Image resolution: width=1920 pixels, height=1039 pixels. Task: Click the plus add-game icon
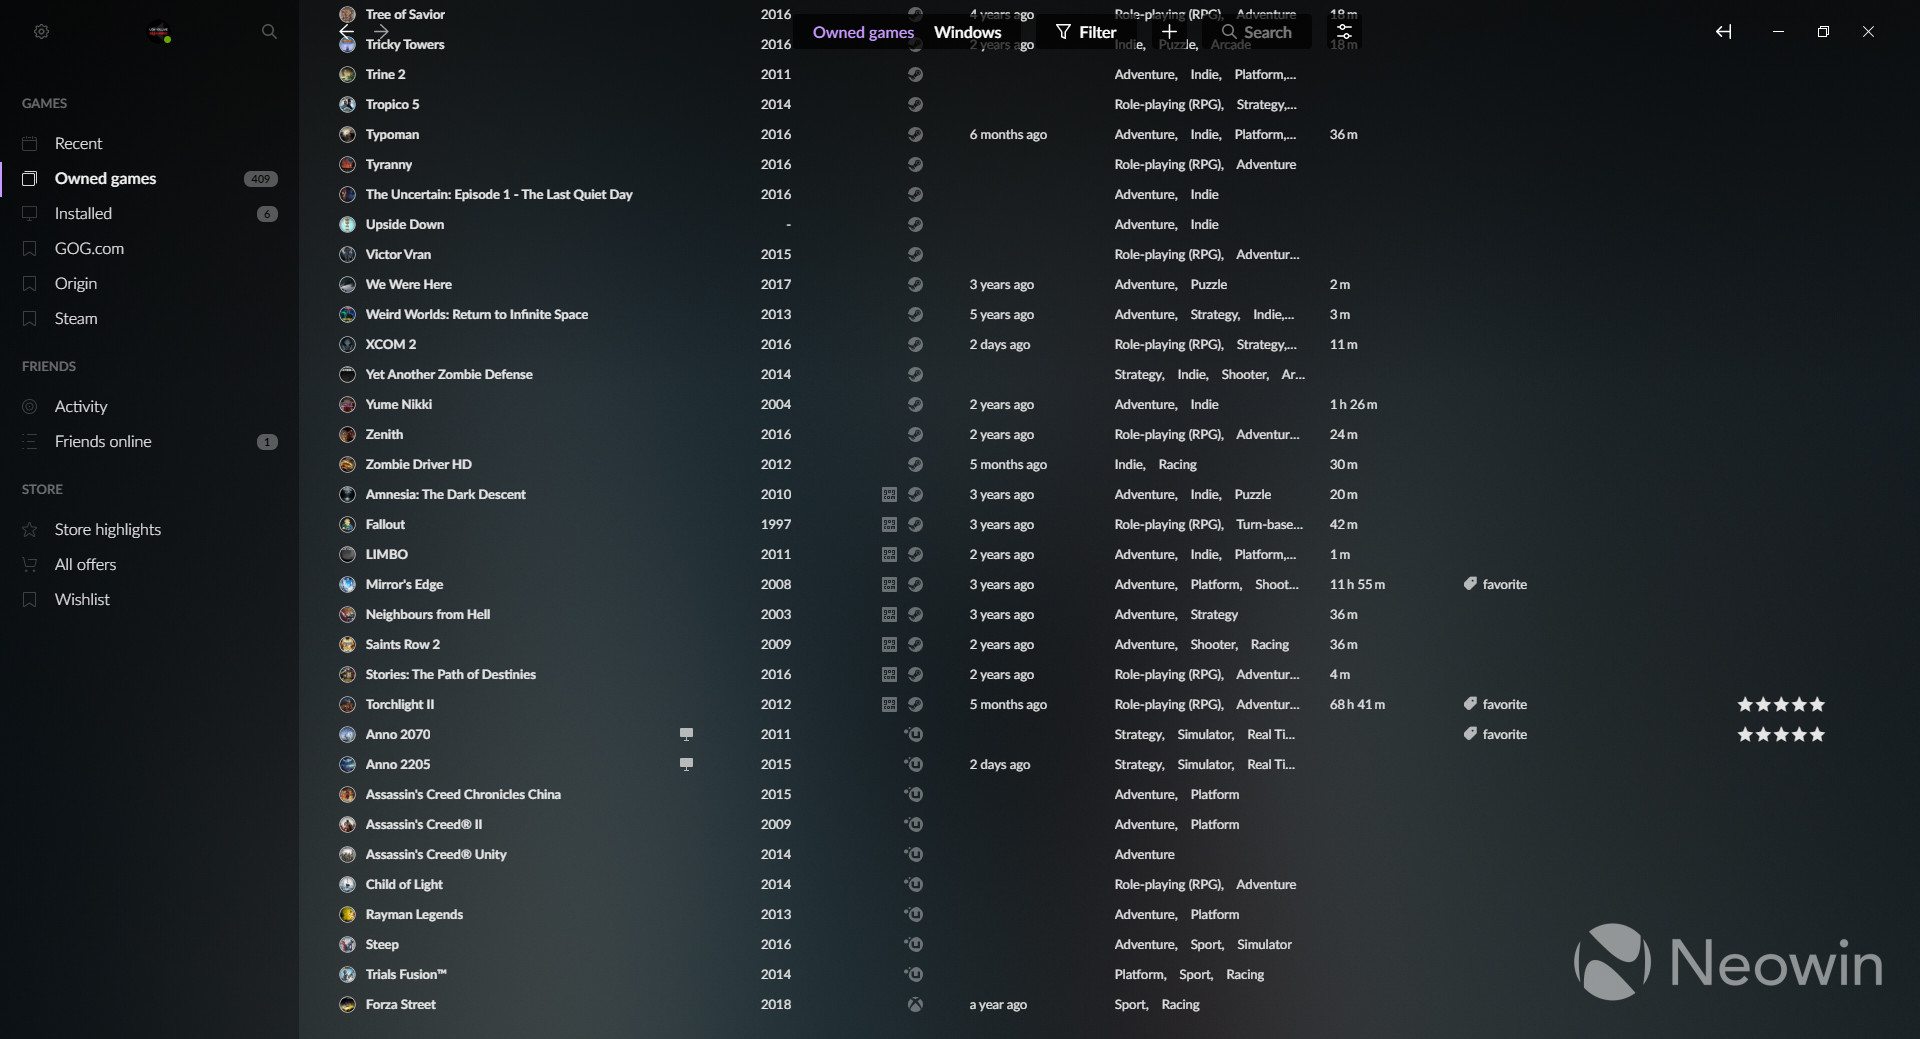click(1169, 32)
